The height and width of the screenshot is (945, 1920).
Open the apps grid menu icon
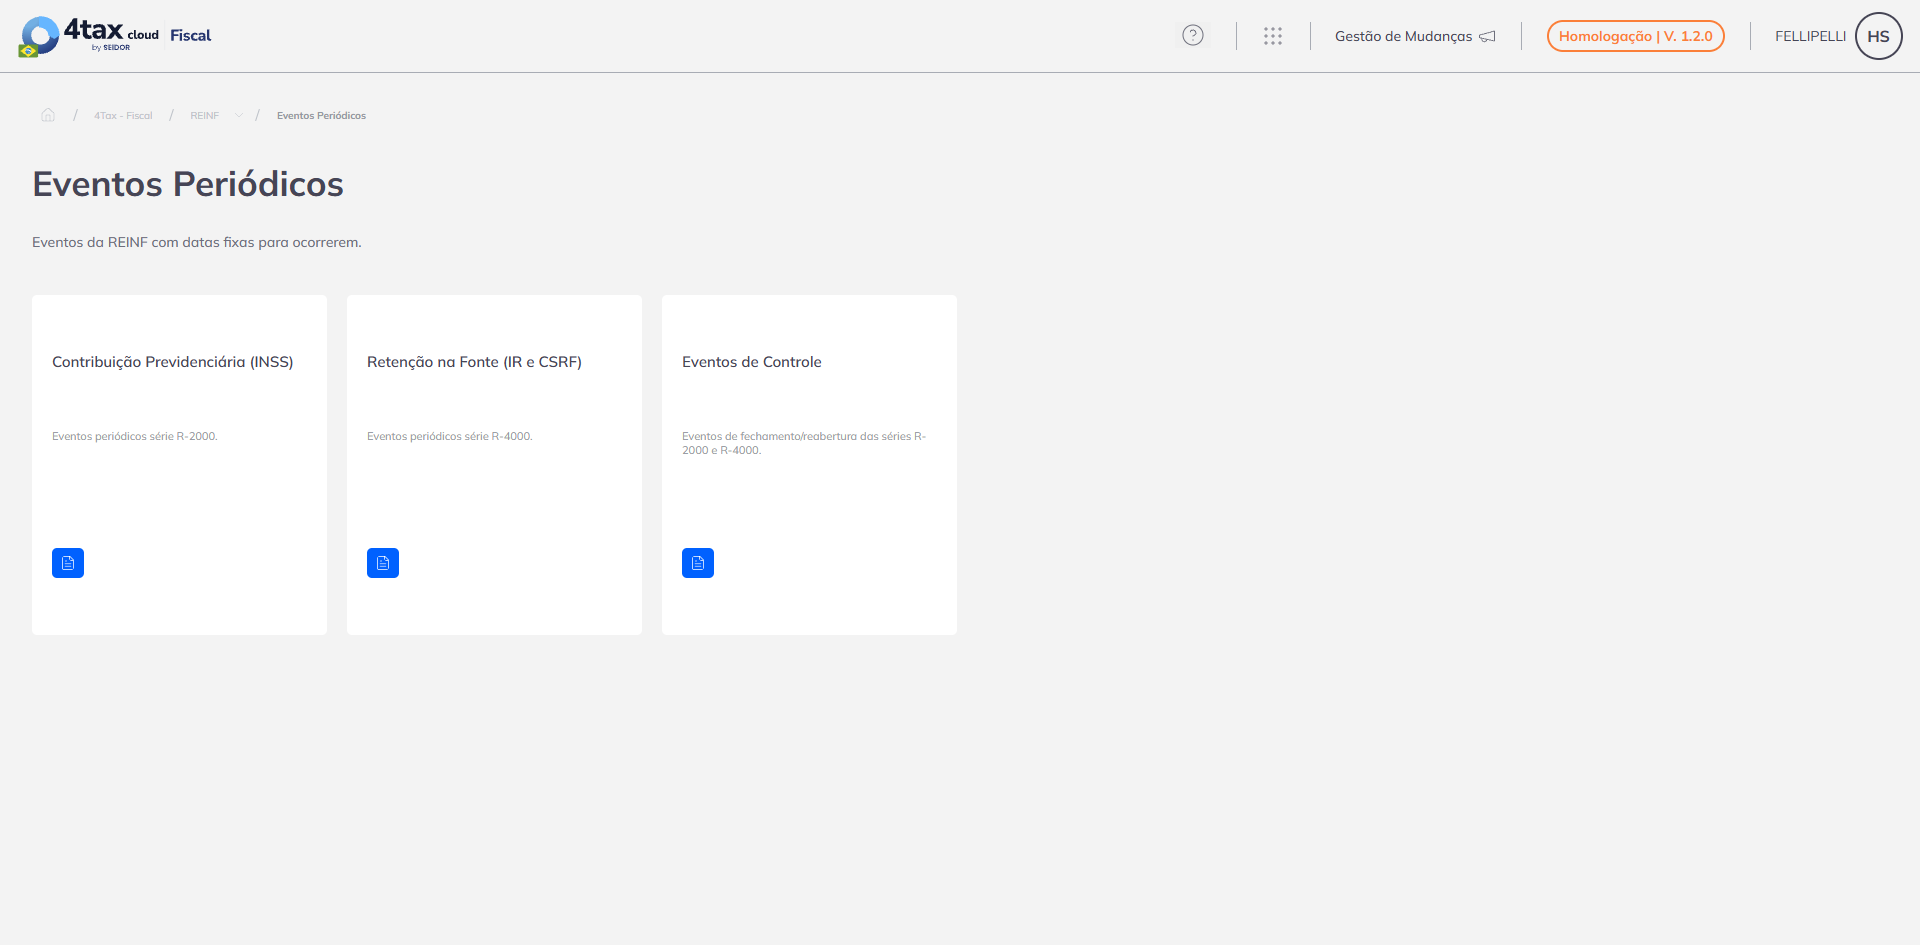coord(1273,36)
